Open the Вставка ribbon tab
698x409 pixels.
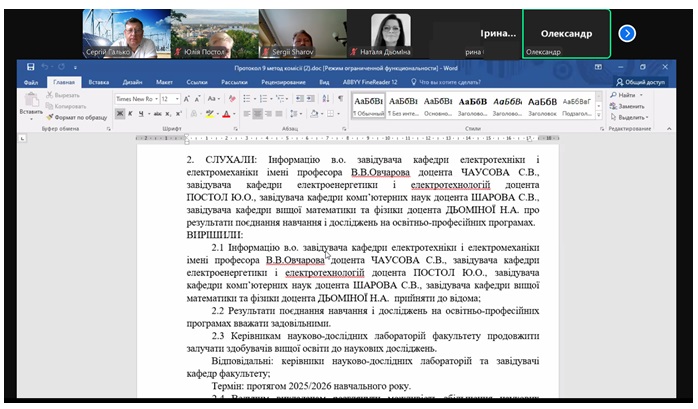pos(98,82)
